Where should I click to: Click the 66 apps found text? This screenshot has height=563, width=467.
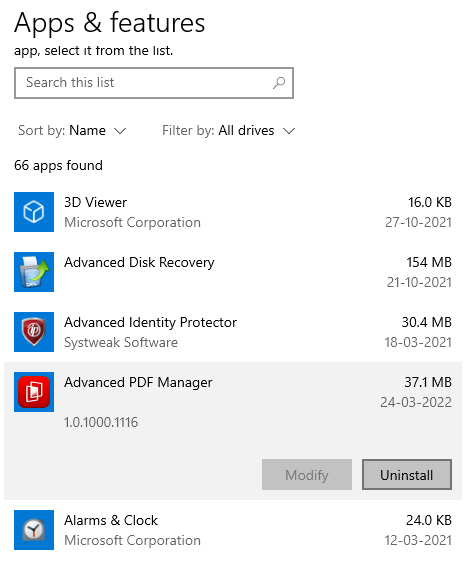[x=59, y=166]
